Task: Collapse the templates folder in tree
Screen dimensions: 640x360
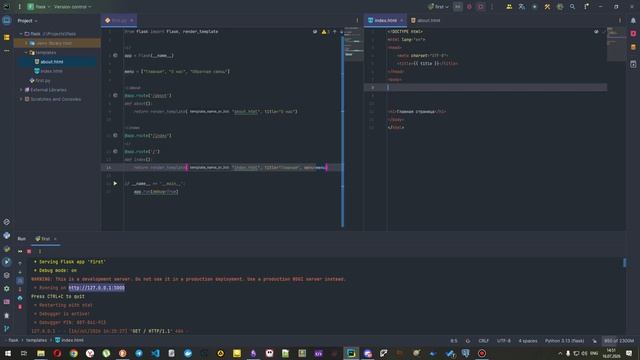Action: click(26, 52)
